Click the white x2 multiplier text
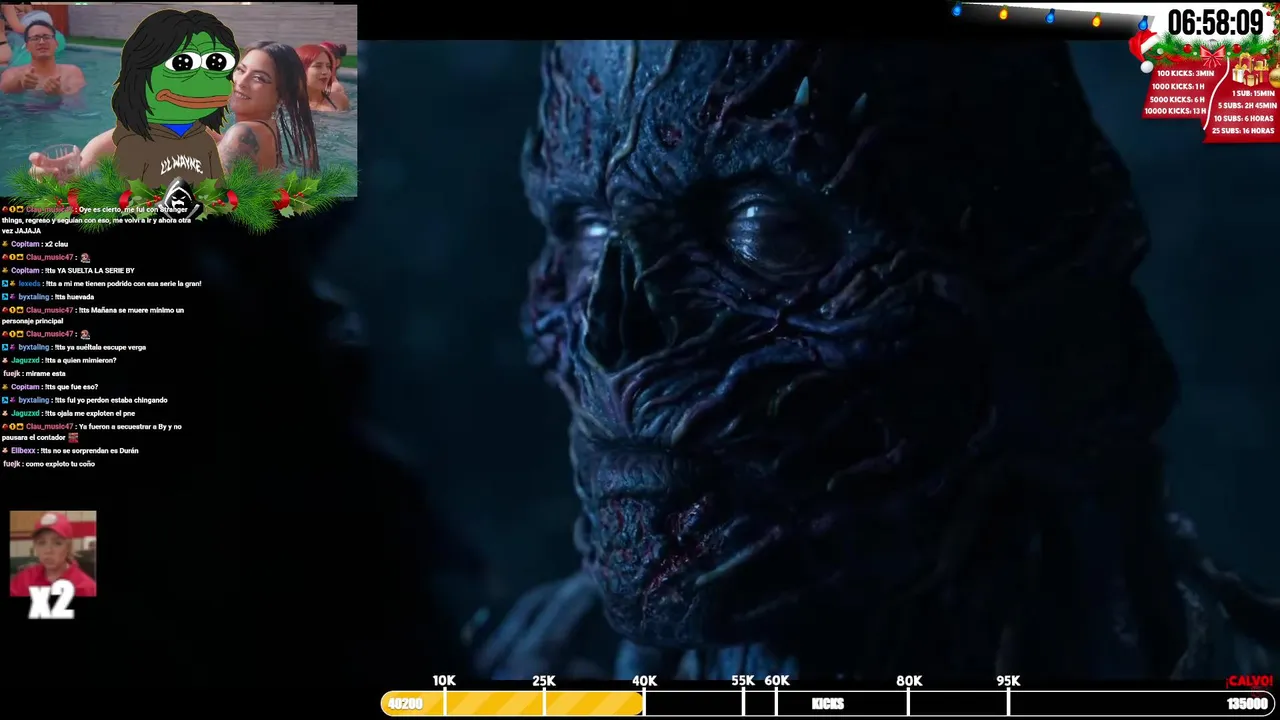The width and height of the screenshot is (1280, 720). pos(51,601)
